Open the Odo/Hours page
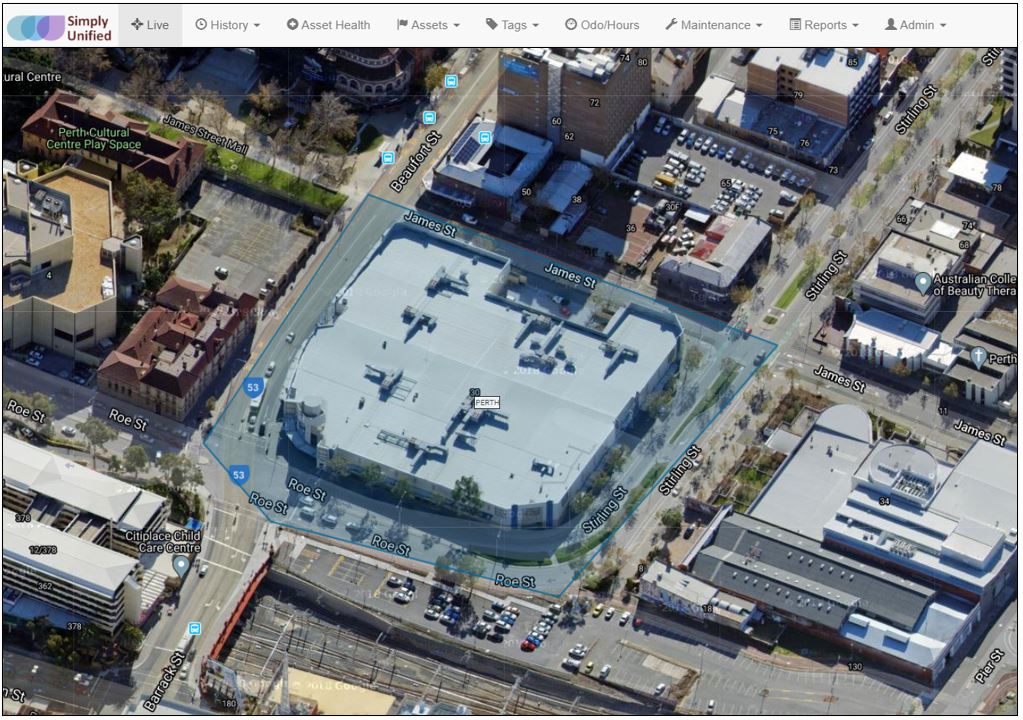 [602, 25]
